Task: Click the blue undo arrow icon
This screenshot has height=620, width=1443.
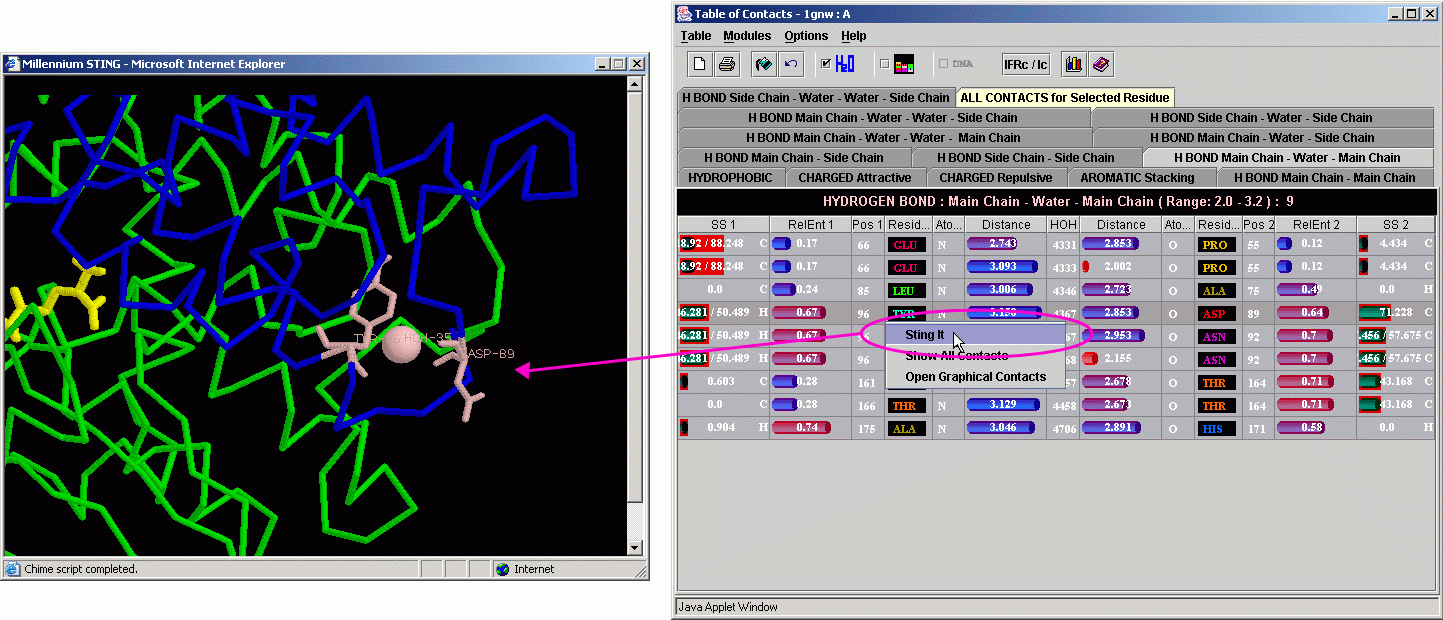Action: click(x=791, y=64)
